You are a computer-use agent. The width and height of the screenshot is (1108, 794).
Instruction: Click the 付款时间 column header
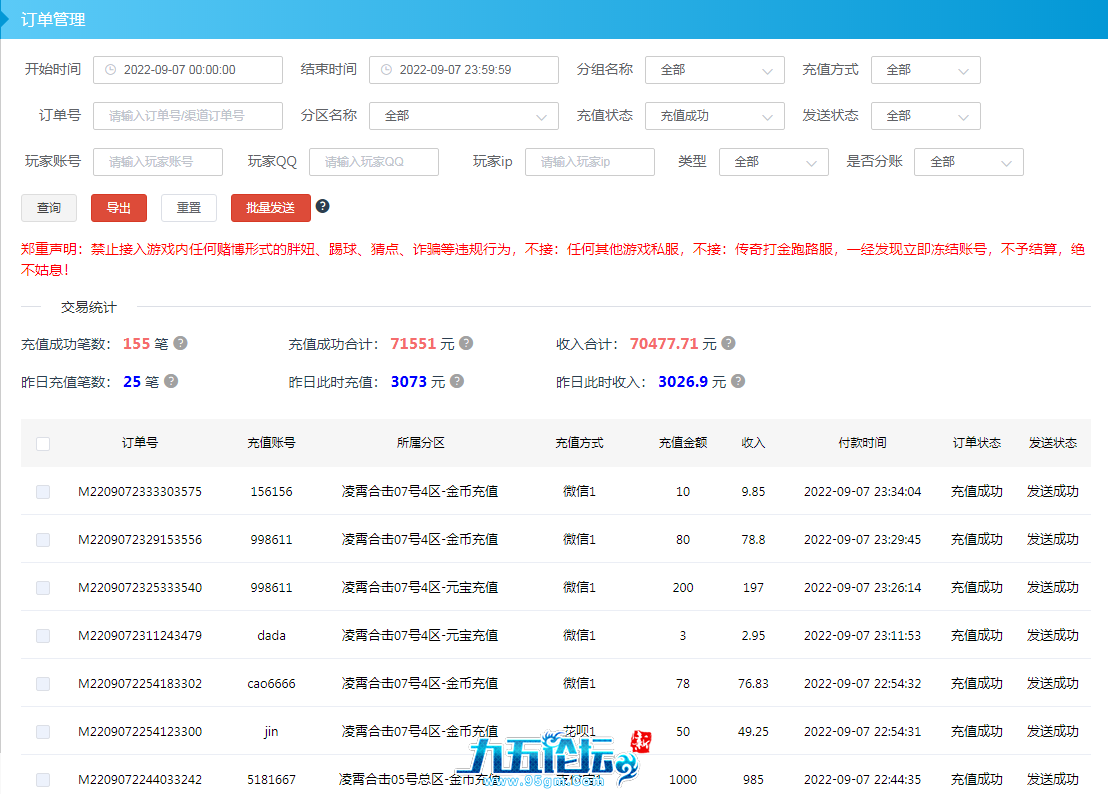[x=862, y=443]
